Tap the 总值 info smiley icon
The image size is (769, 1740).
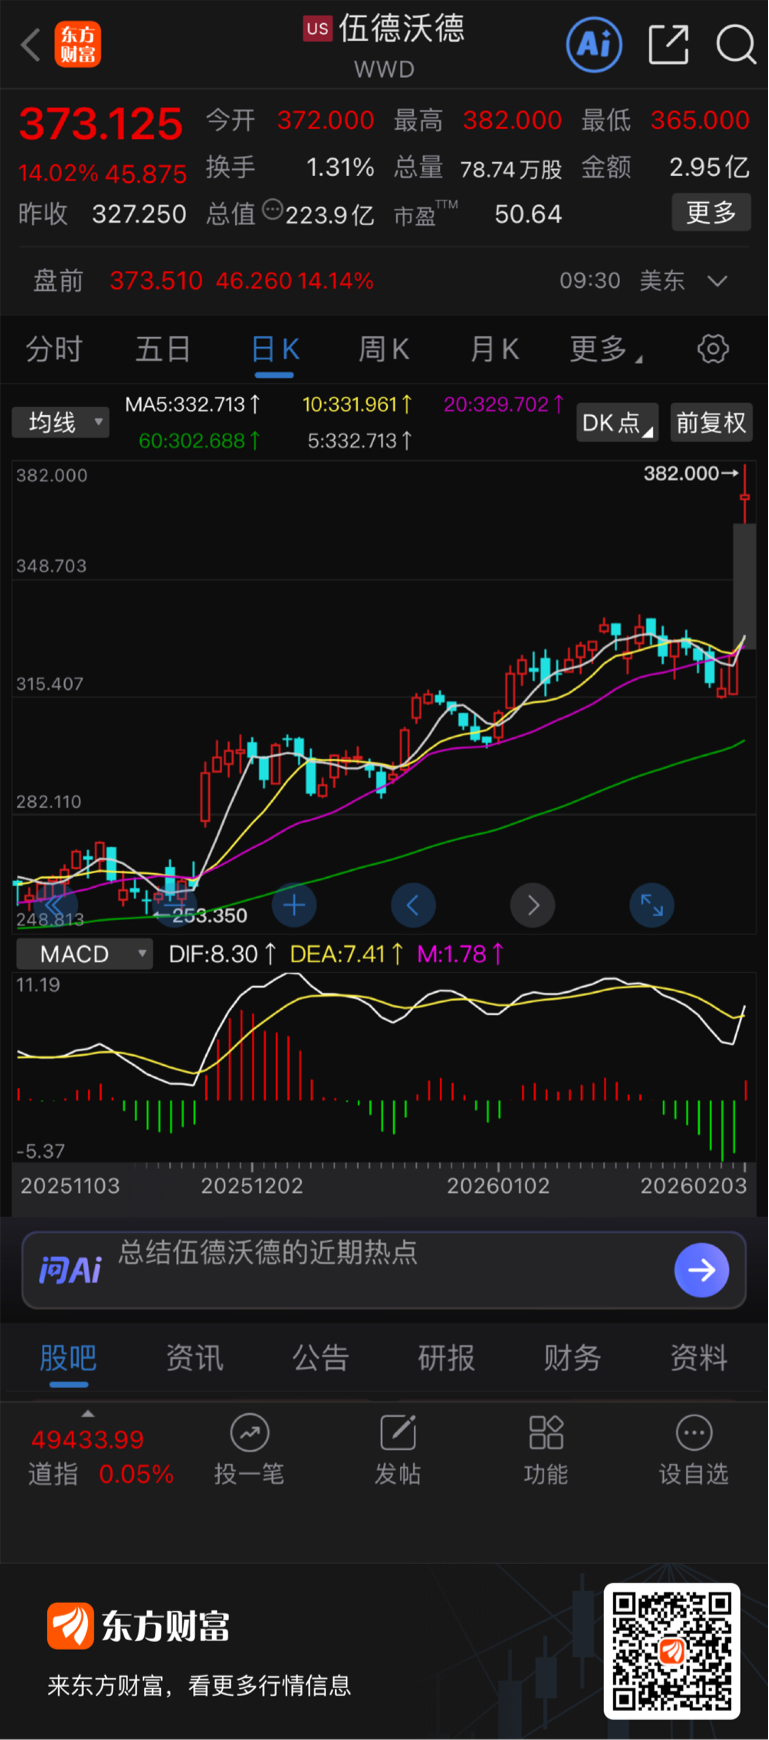pos(272,210)
